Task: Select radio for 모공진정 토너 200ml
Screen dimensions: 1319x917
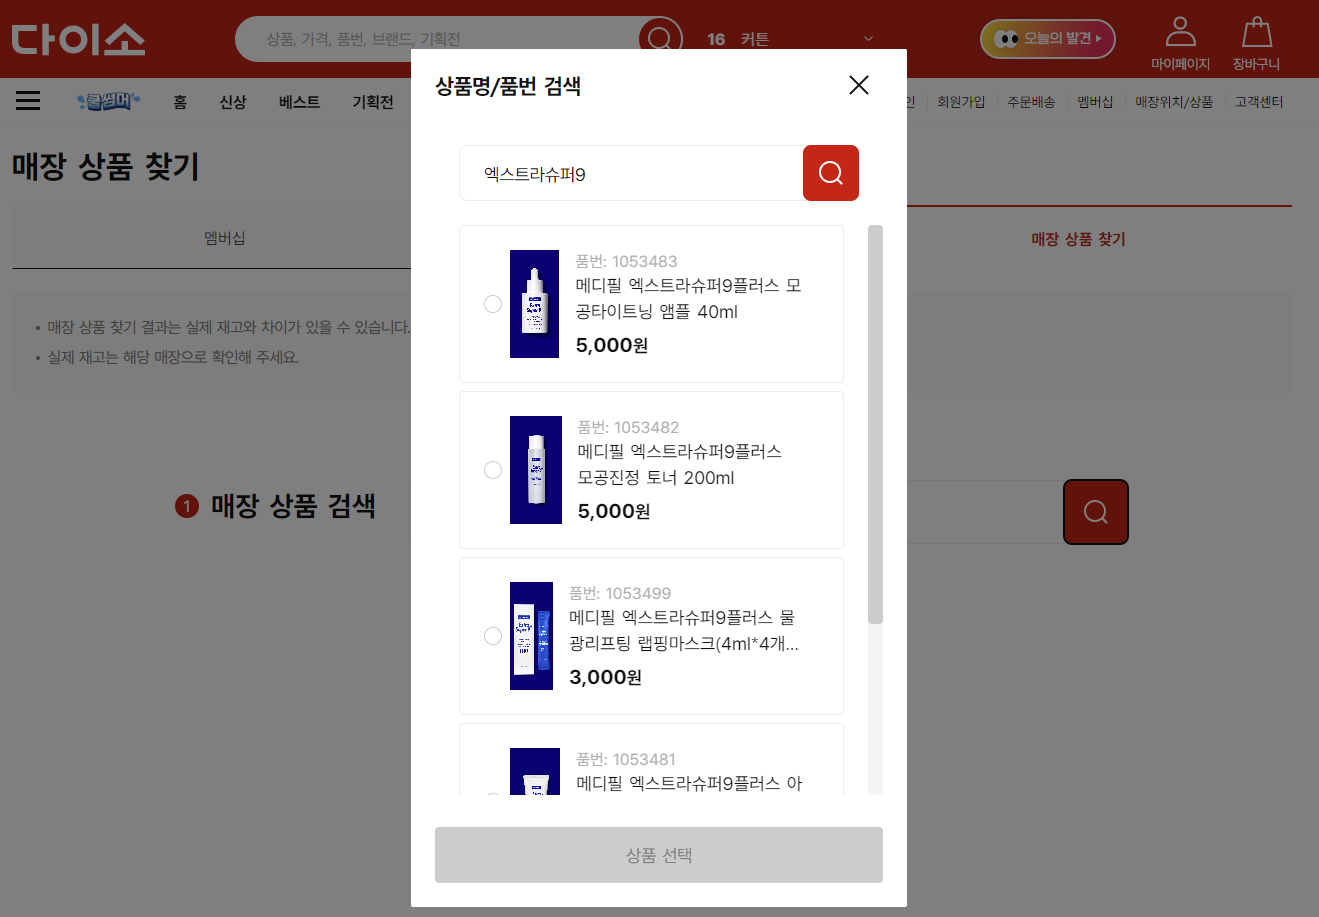Action: (492, 470)
